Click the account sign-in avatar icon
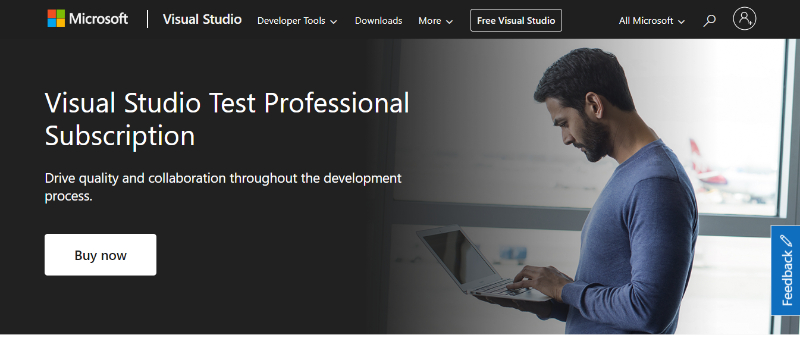Viewport: 800px width, 363px height. [x=744, y=19]
